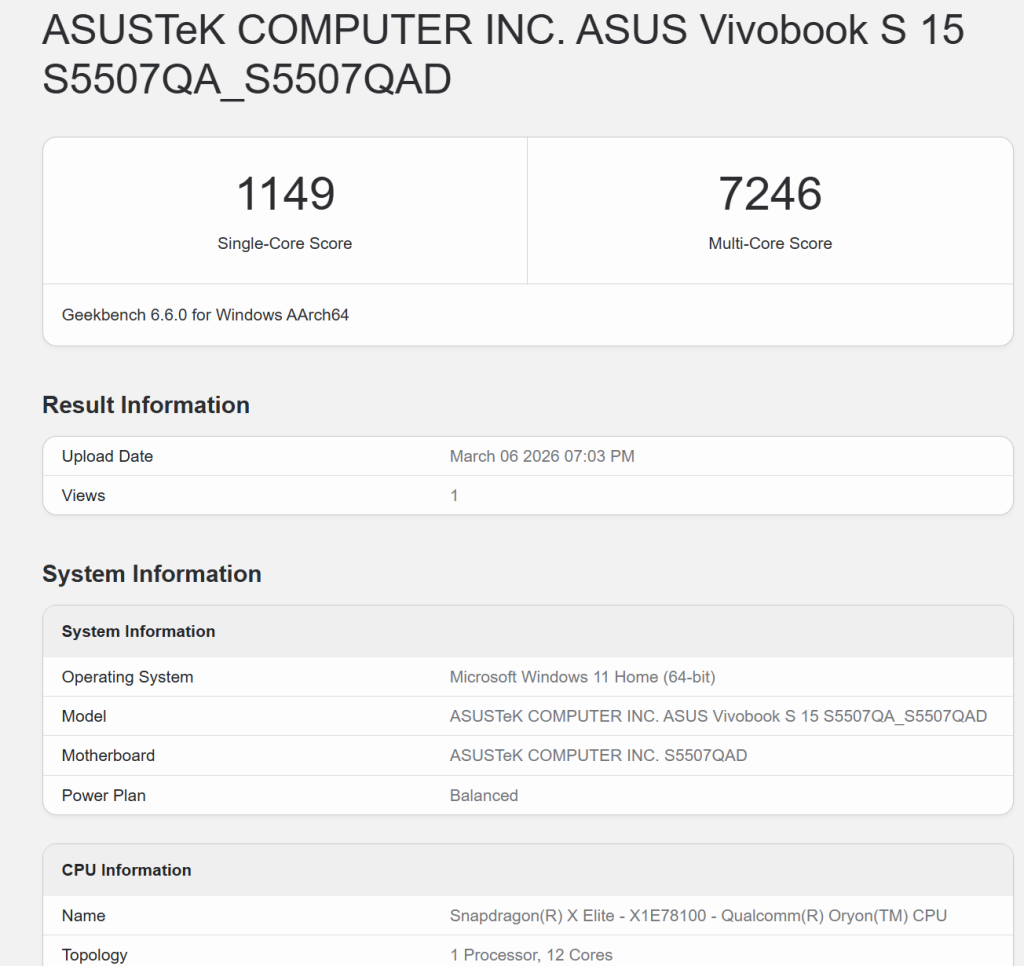1024x966 pixels.
Task: Click the 1 Processor, 12 Cores topology value
Action: tap(531, 954)
